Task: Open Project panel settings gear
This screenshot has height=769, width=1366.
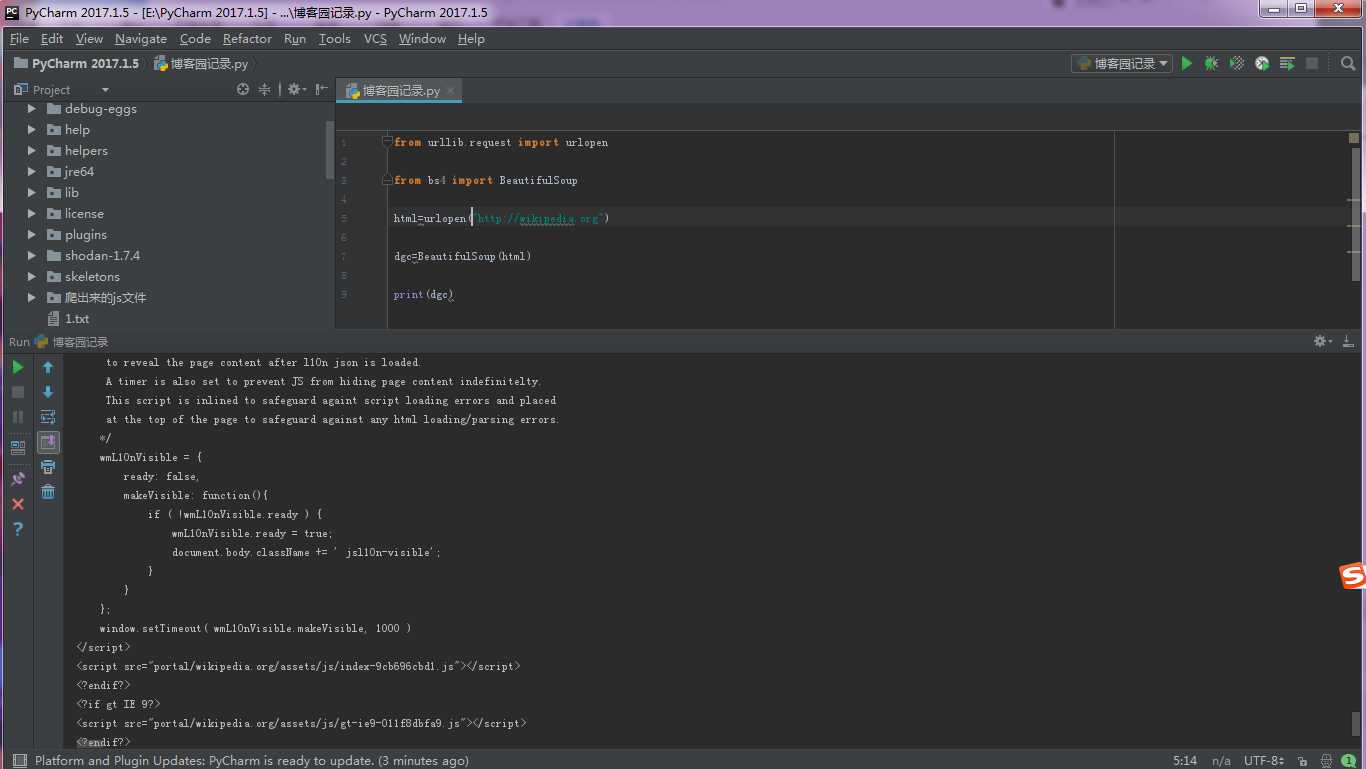Action: point(296,89)
